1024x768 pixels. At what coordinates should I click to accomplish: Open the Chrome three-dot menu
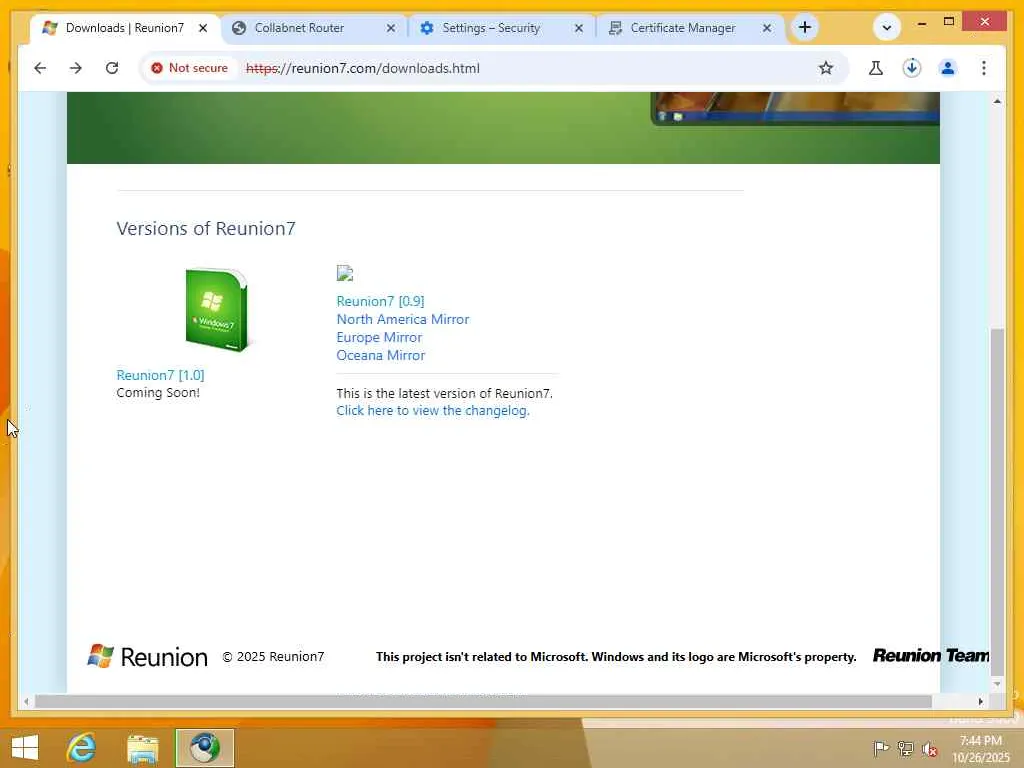click(984, 68)
